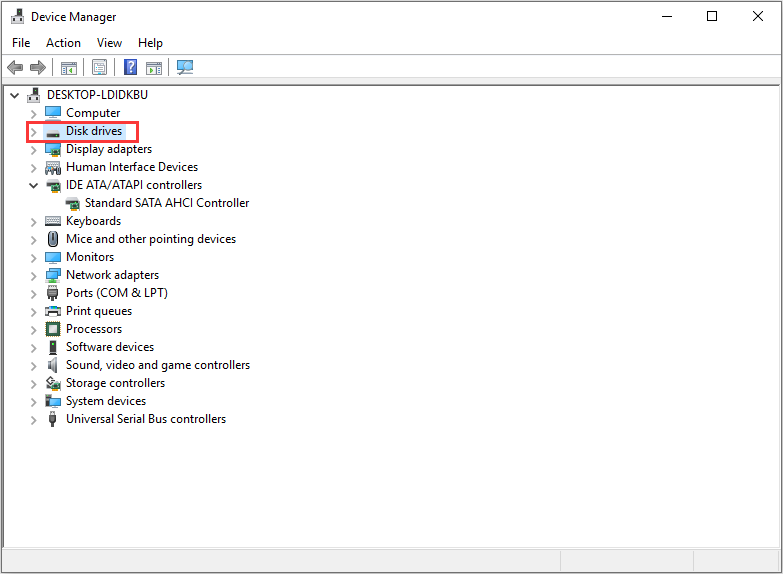Collapse the IDE ATA/ATAPI controllers node
This screenshot has height=574, width=783.
[33, 185]
